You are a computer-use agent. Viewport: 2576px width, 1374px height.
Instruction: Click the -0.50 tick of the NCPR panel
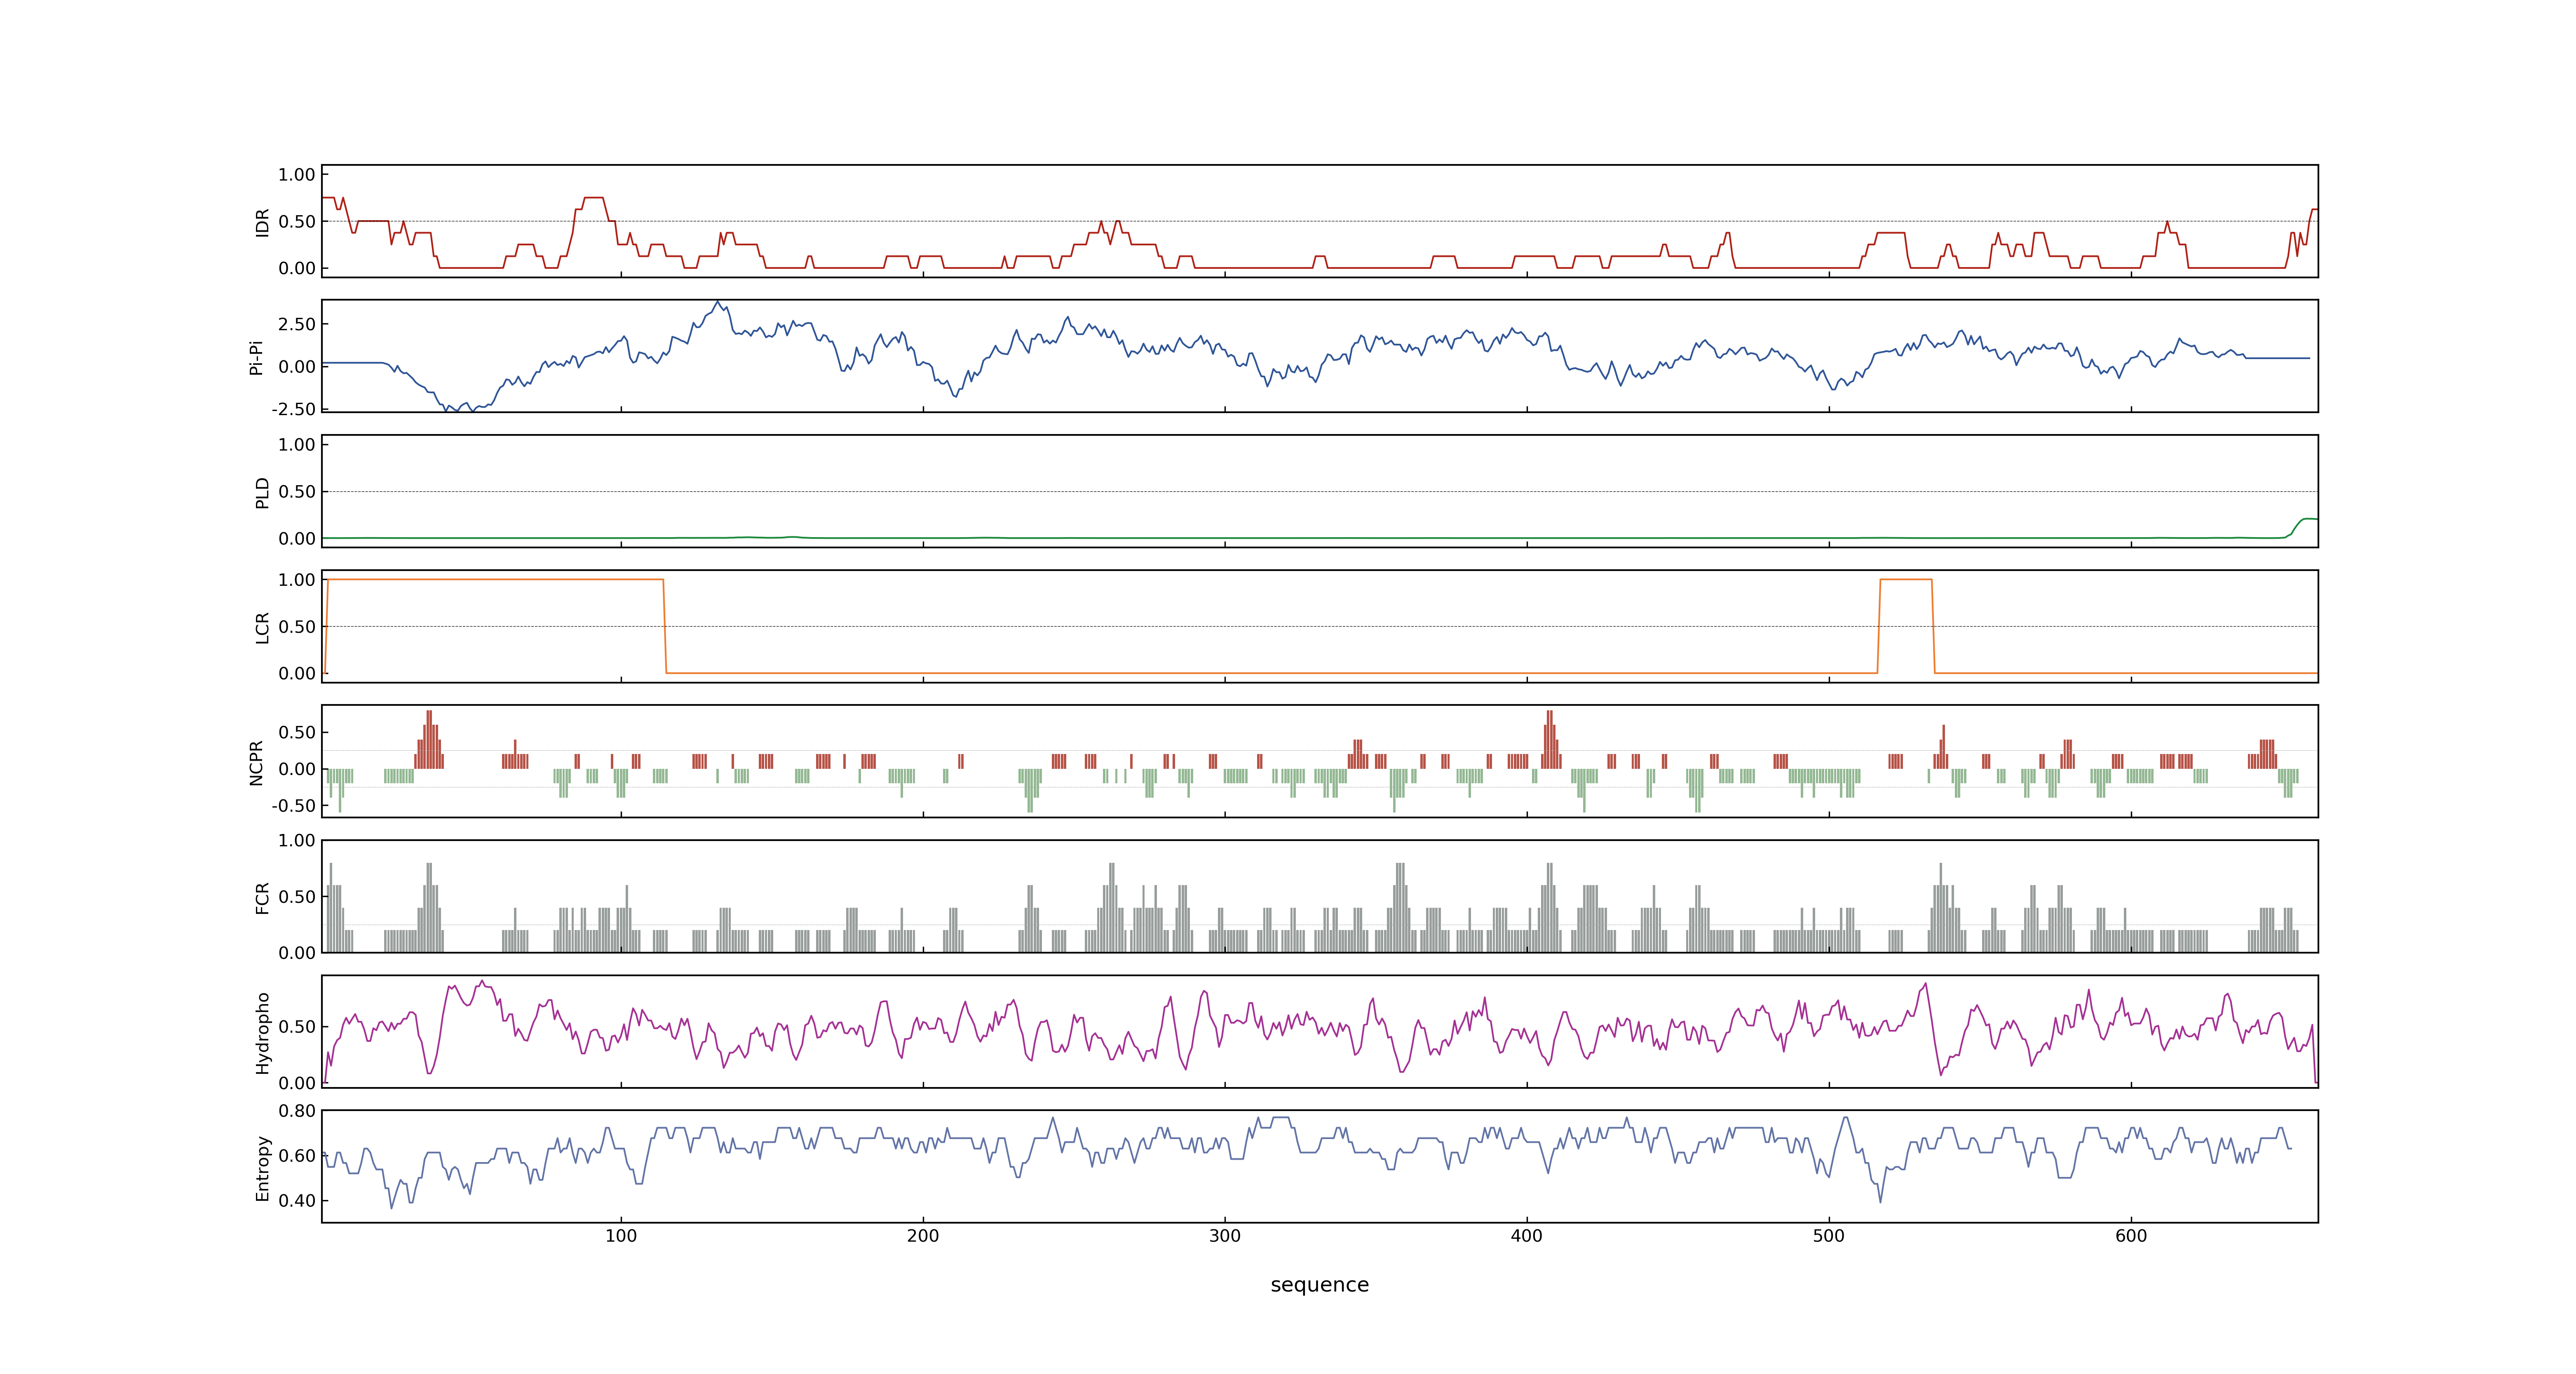[294, 806]
